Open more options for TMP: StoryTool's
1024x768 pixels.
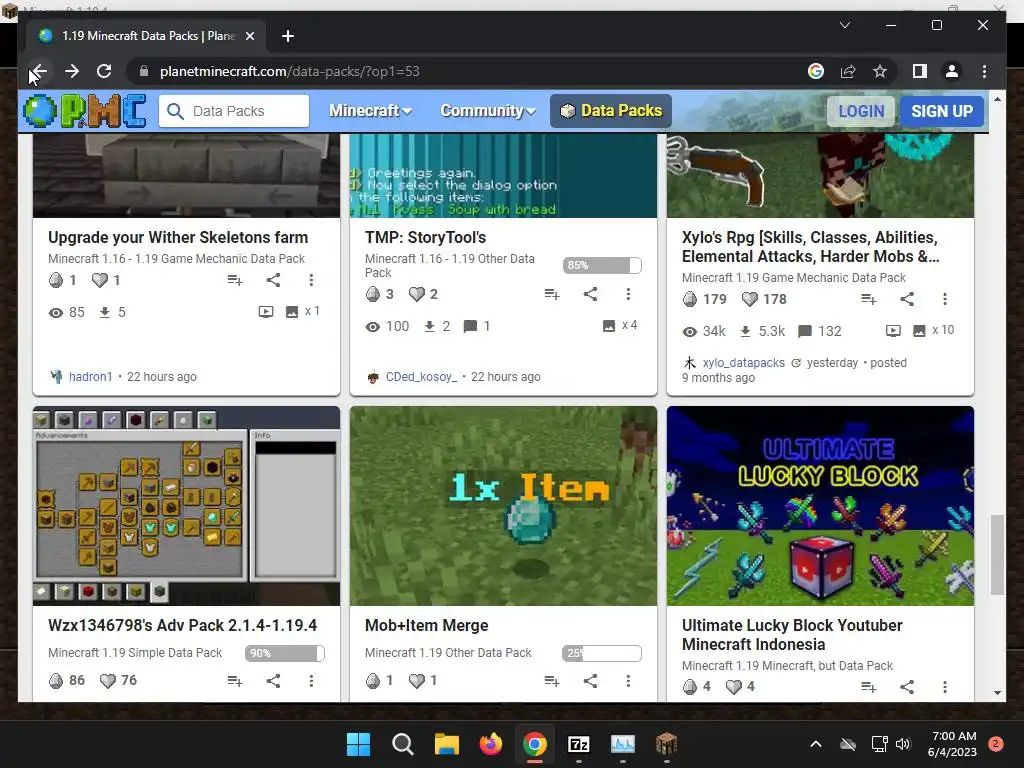click(628, 294)
